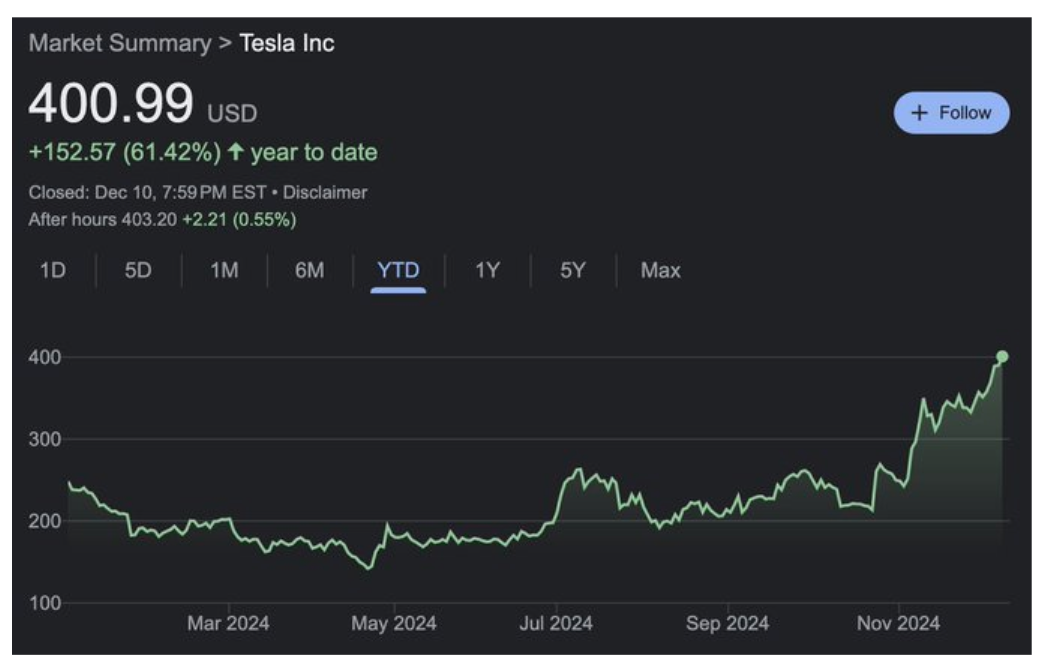Select the 5D time range tab

[138, 270]
